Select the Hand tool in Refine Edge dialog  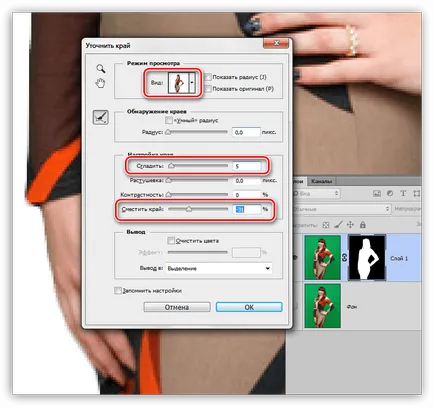(100, 83)
